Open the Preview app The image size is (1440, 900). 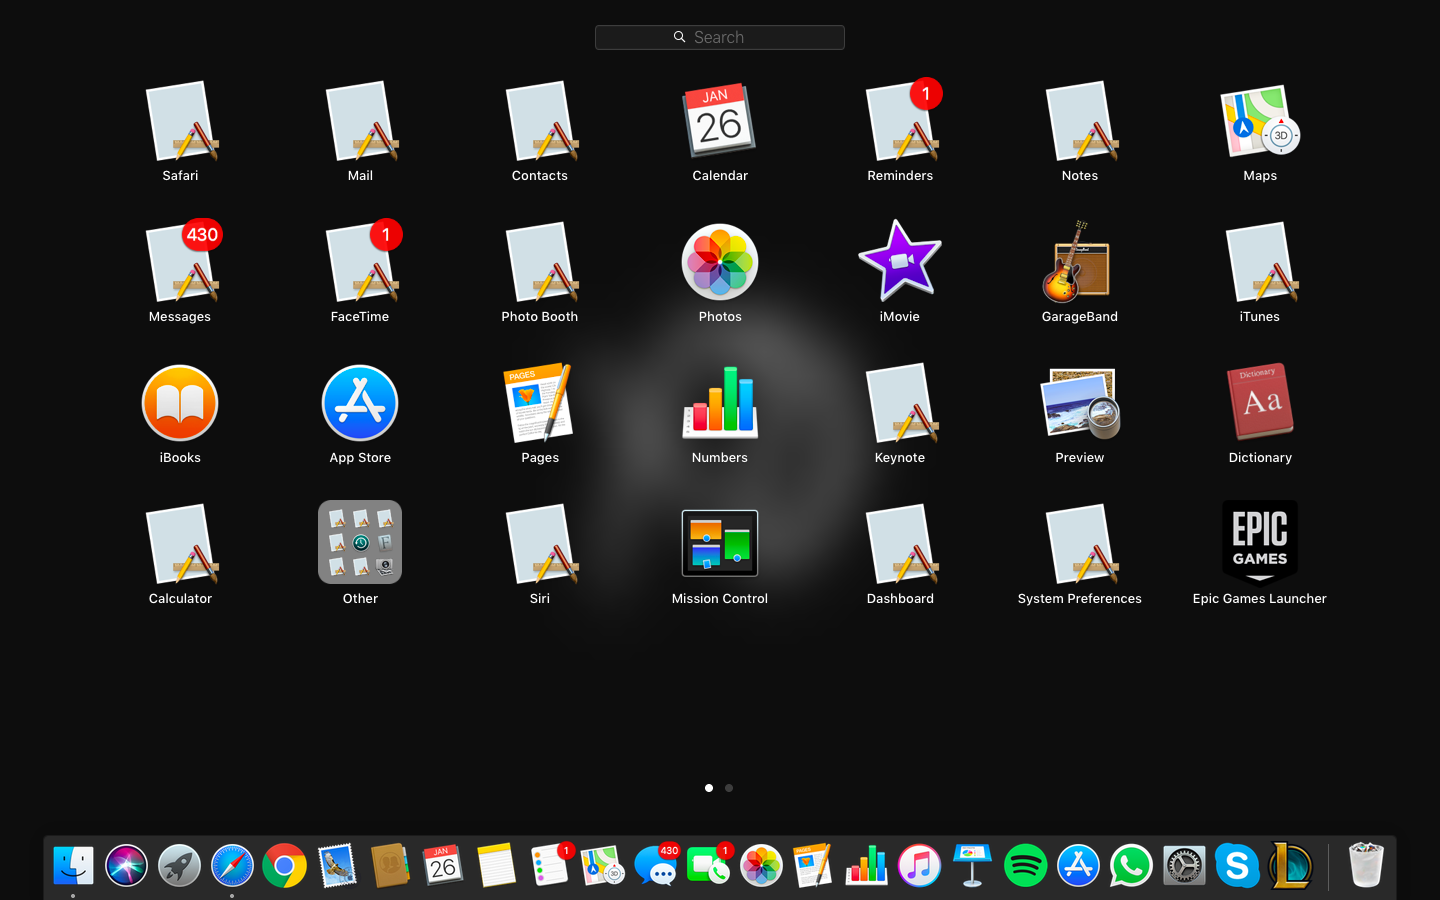1080,404
